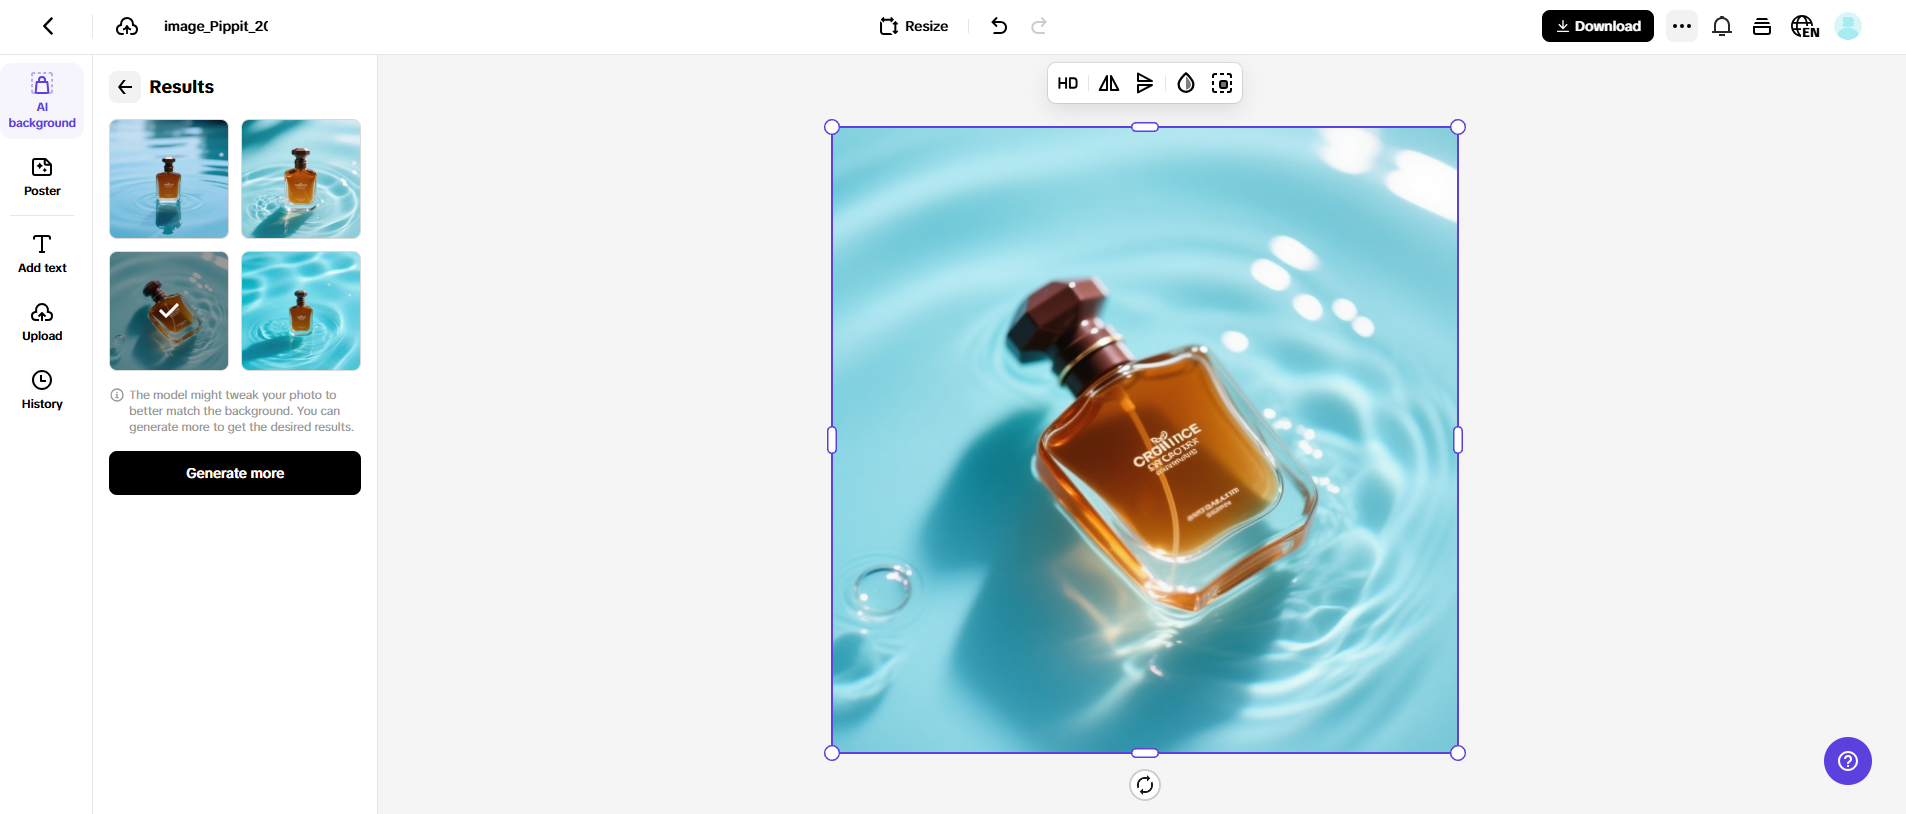The width and height of the screenshot is (1906, 814).
Task: Select the AI background tool
Action: coord(42,101)
